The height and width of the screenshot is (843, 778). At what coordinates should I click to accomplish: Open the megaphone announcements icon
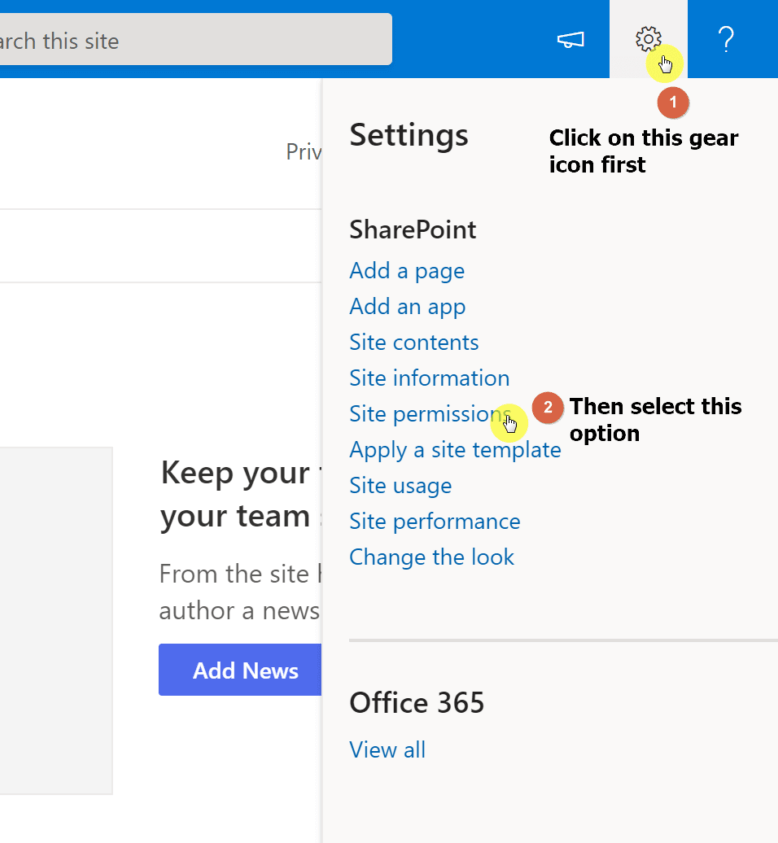click(570, 39)
